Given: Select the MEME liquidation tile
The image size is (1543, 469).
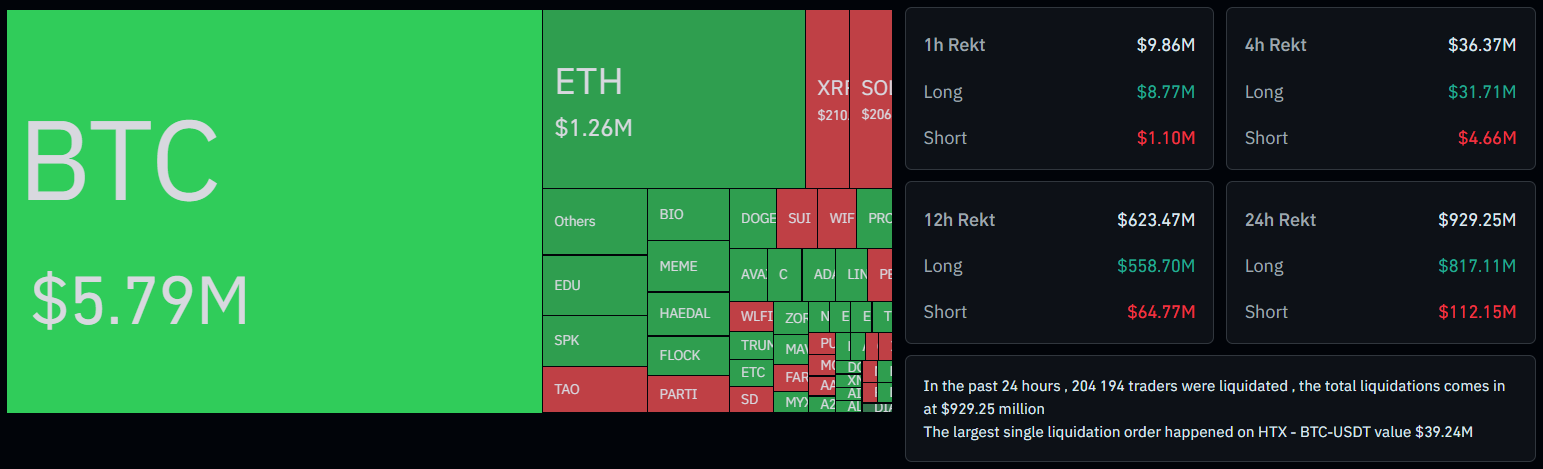Looking at the screenshot, I should point(688,266).
